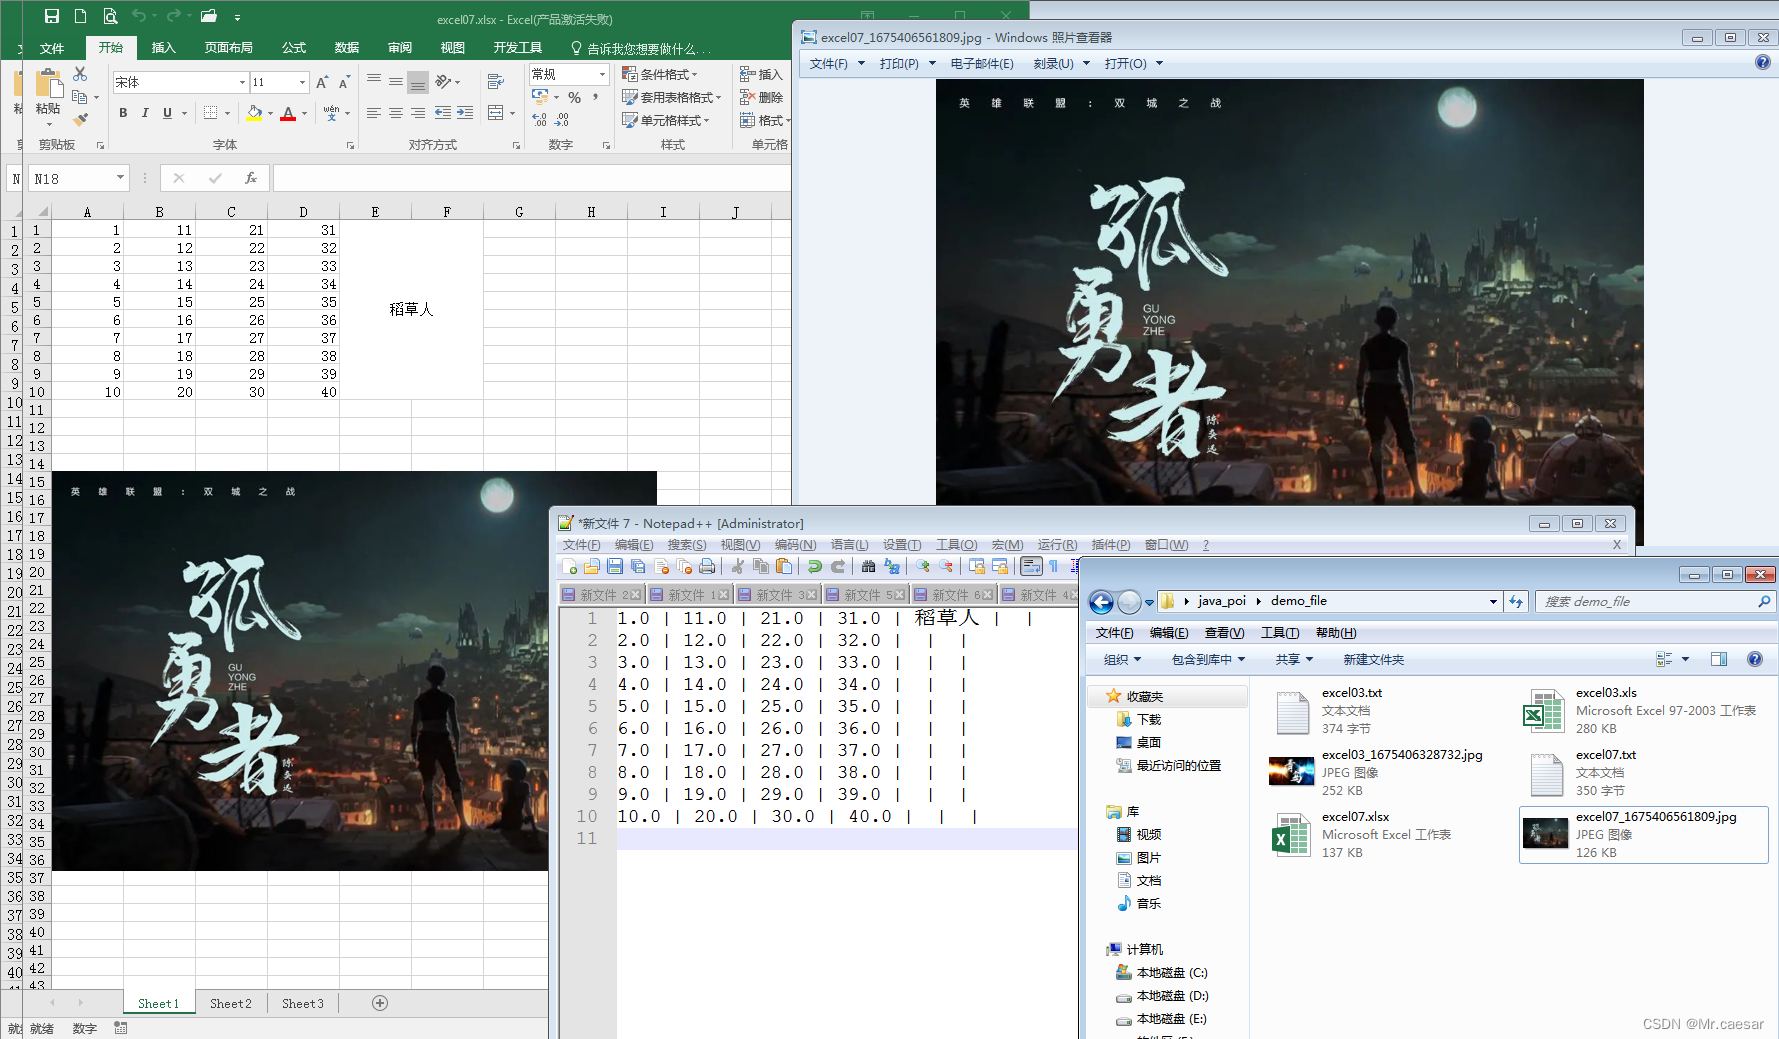The image size is (1779, 1039).
Task: Click the wrap text icon in Excel
Action: (x=495, y=82)
